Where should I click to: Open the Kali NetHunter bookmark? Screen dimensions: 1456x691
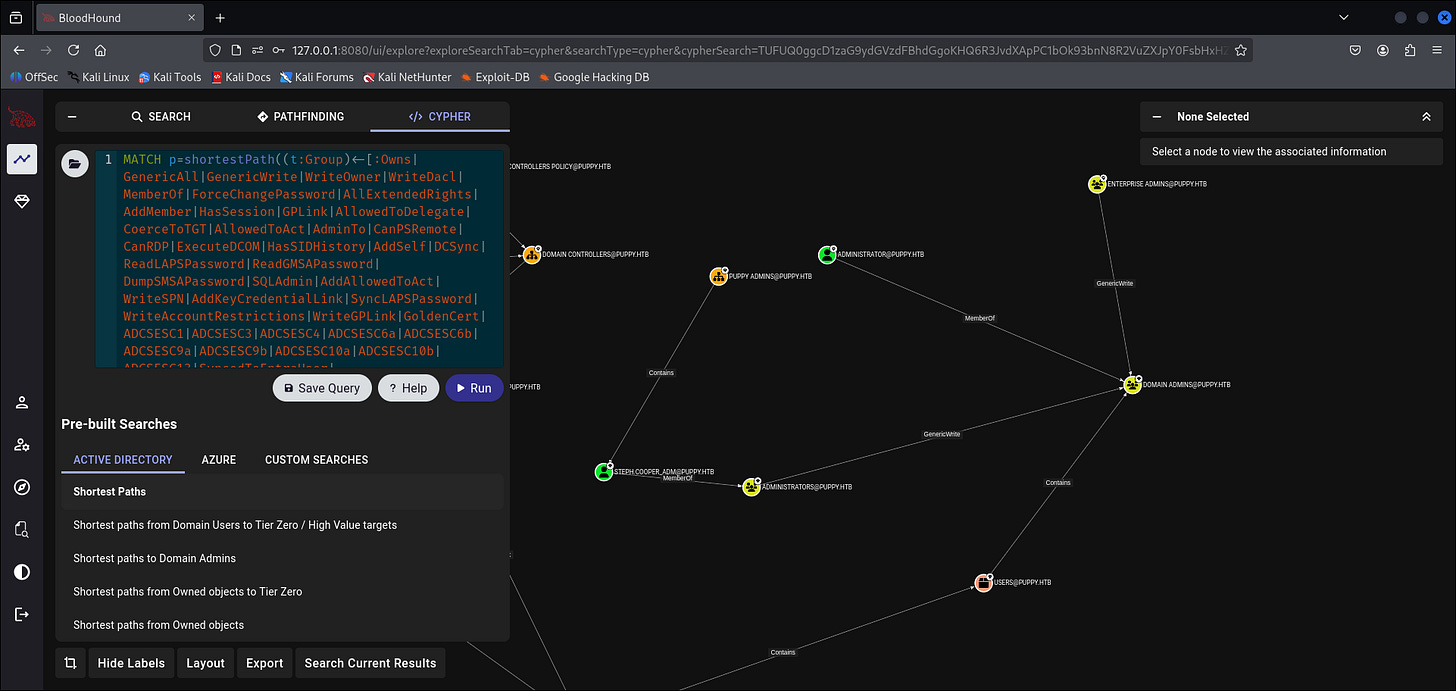pyautogui.click(x=407, y=77)
